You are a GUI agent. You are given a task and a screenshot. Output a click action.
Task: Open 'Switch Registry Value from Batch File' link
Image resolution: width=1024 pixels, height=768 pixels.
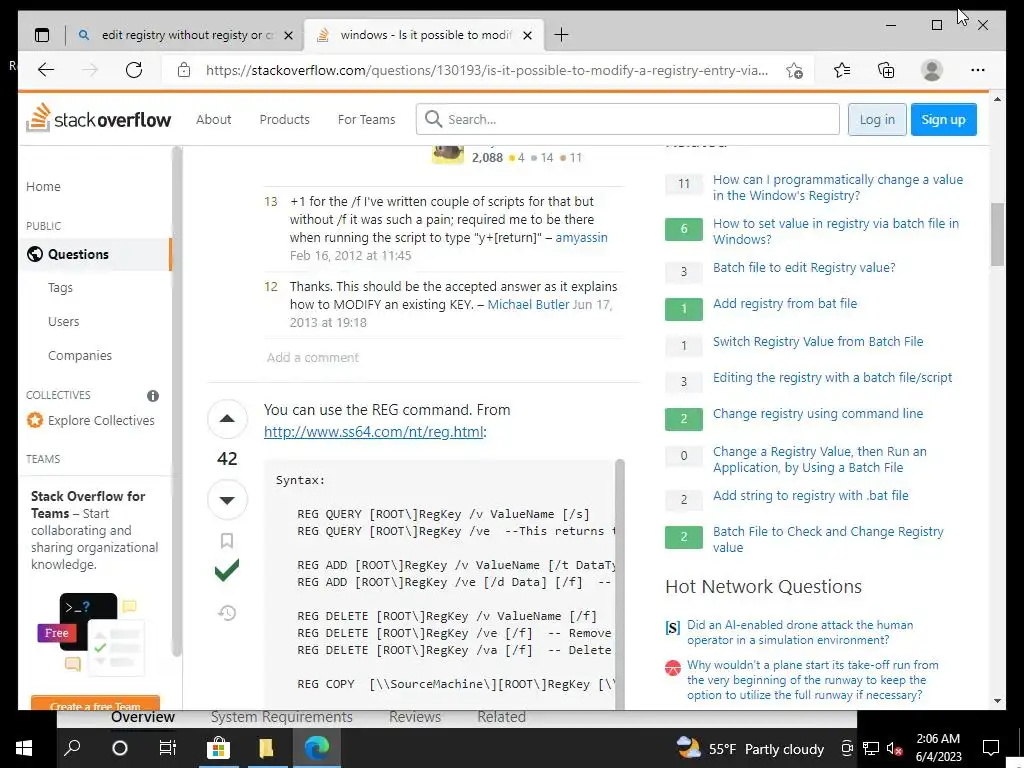[818, 342]
